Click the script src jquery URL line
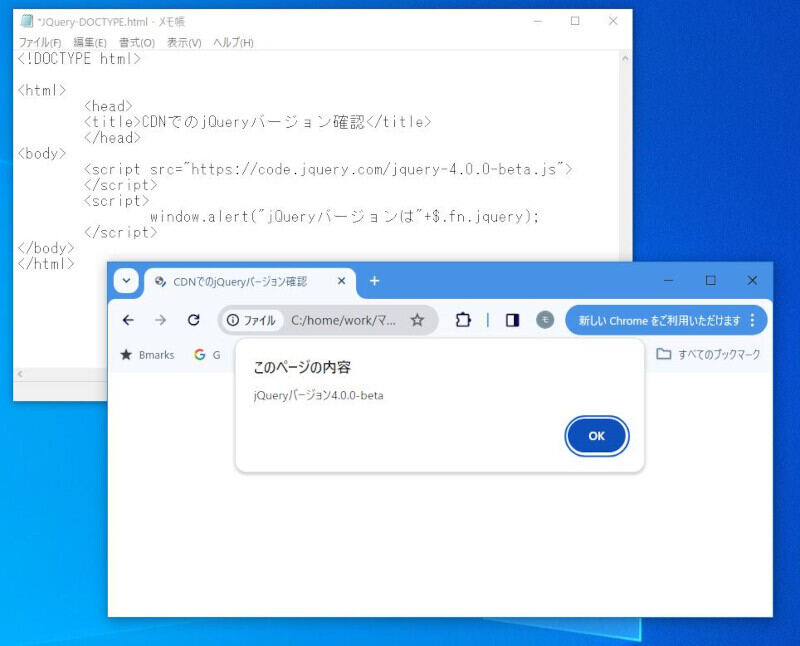Screen dimensions: 800x646 pos(328,169)
